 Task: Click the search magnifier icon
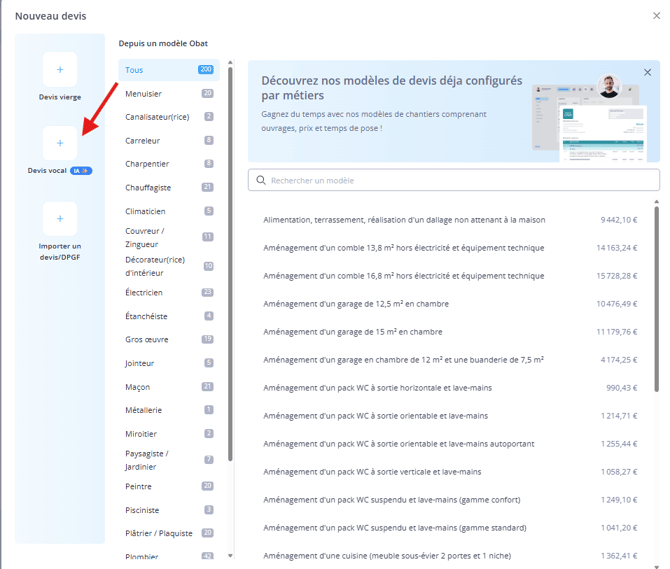262,180
